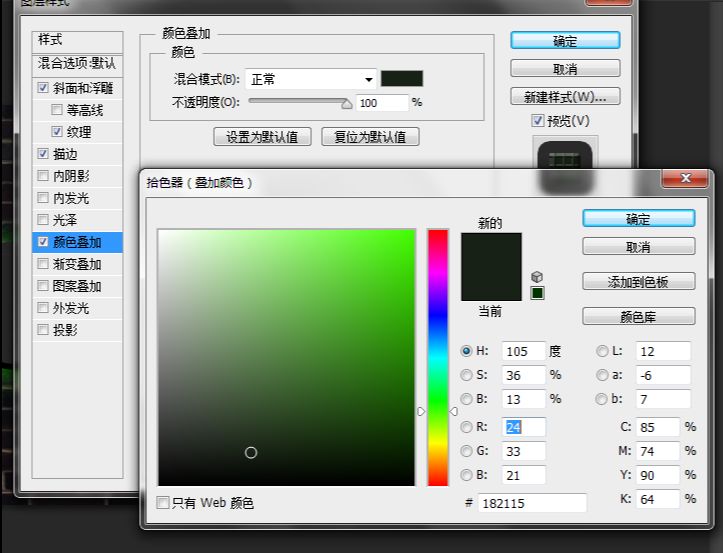Select the G green radio button

[x=466, y=451]
